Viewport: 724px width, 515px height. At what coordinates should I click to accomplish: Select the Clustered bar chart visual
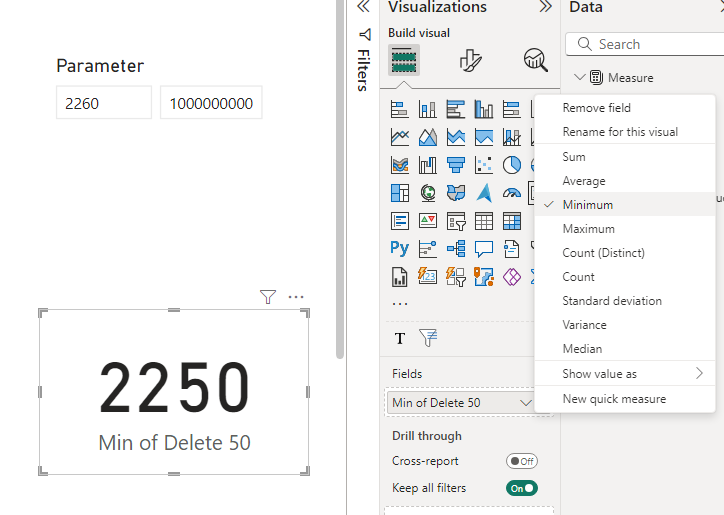pos(456,109)
